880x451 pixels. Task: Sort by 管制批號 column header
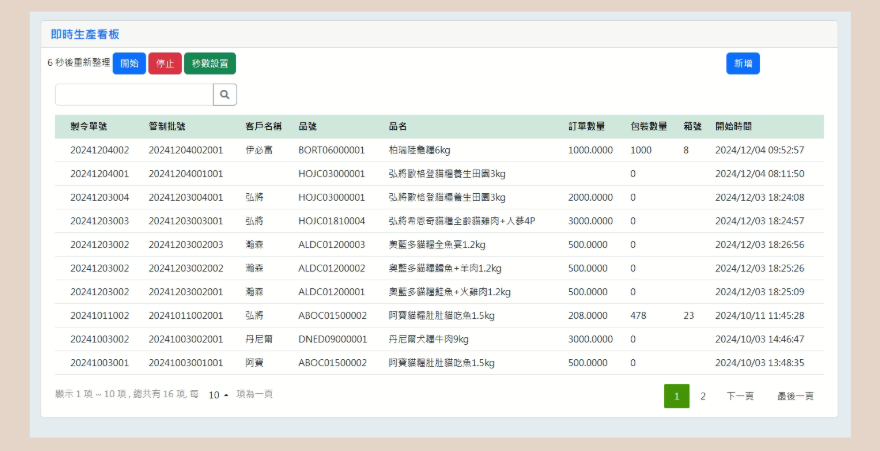tap(166, 127)
